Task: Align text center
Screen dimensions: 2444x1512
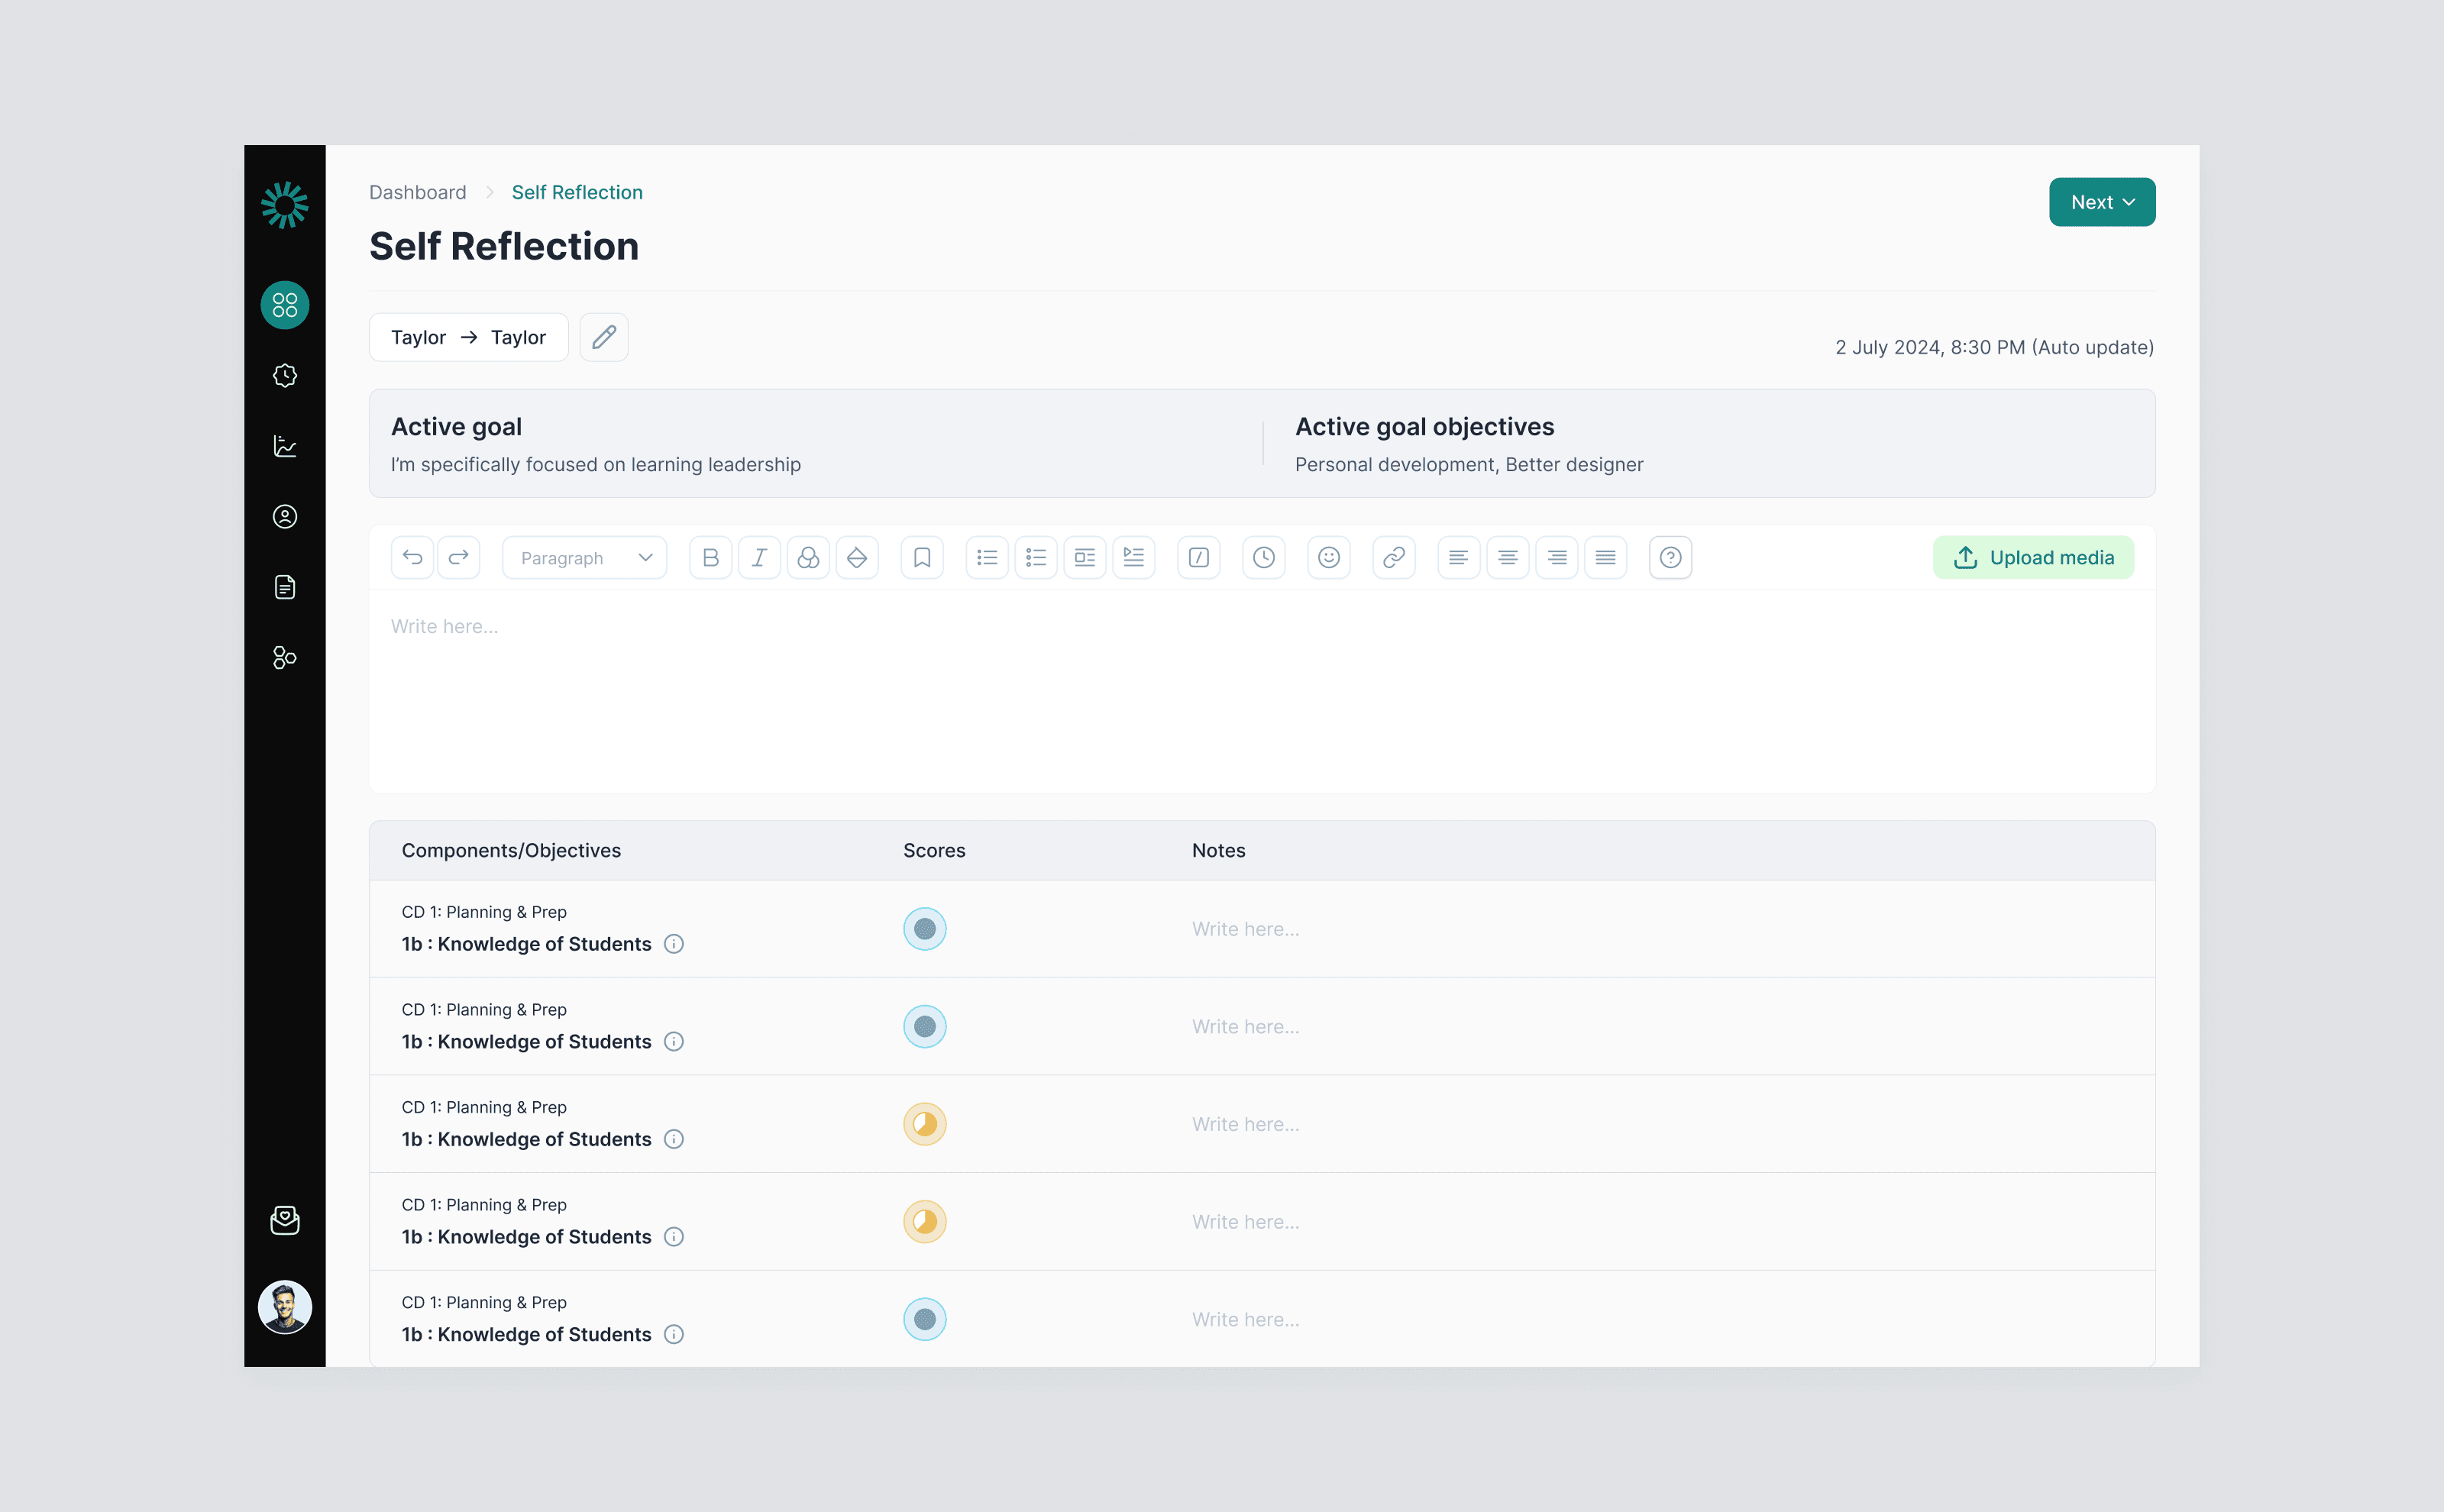Action: [x=1508, y=557]
